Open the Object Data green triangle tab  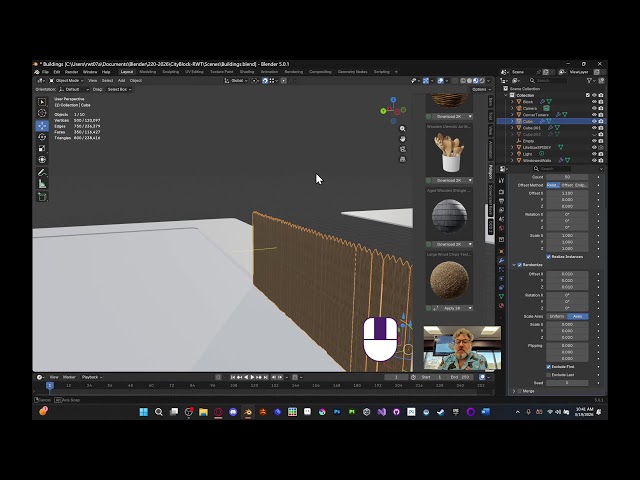pos(502,296)
